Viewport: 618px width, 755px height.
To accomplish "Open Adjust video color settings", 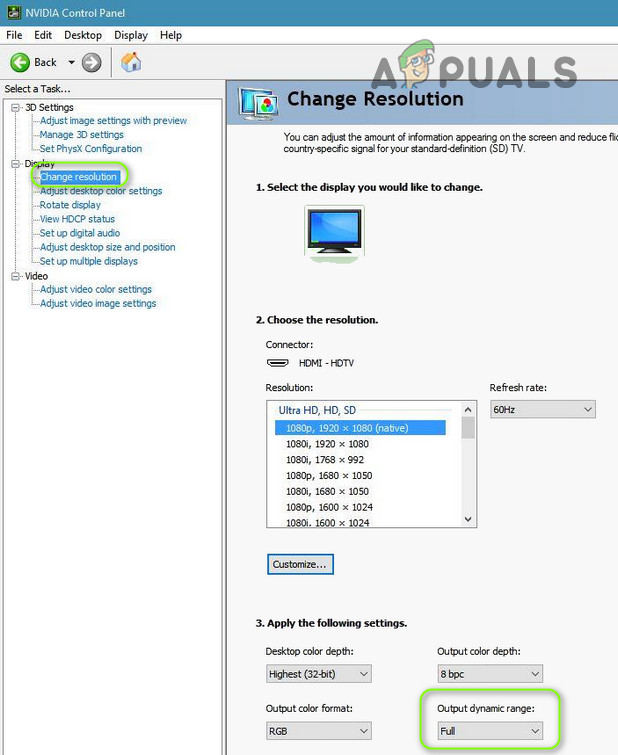I will [96, 289].
